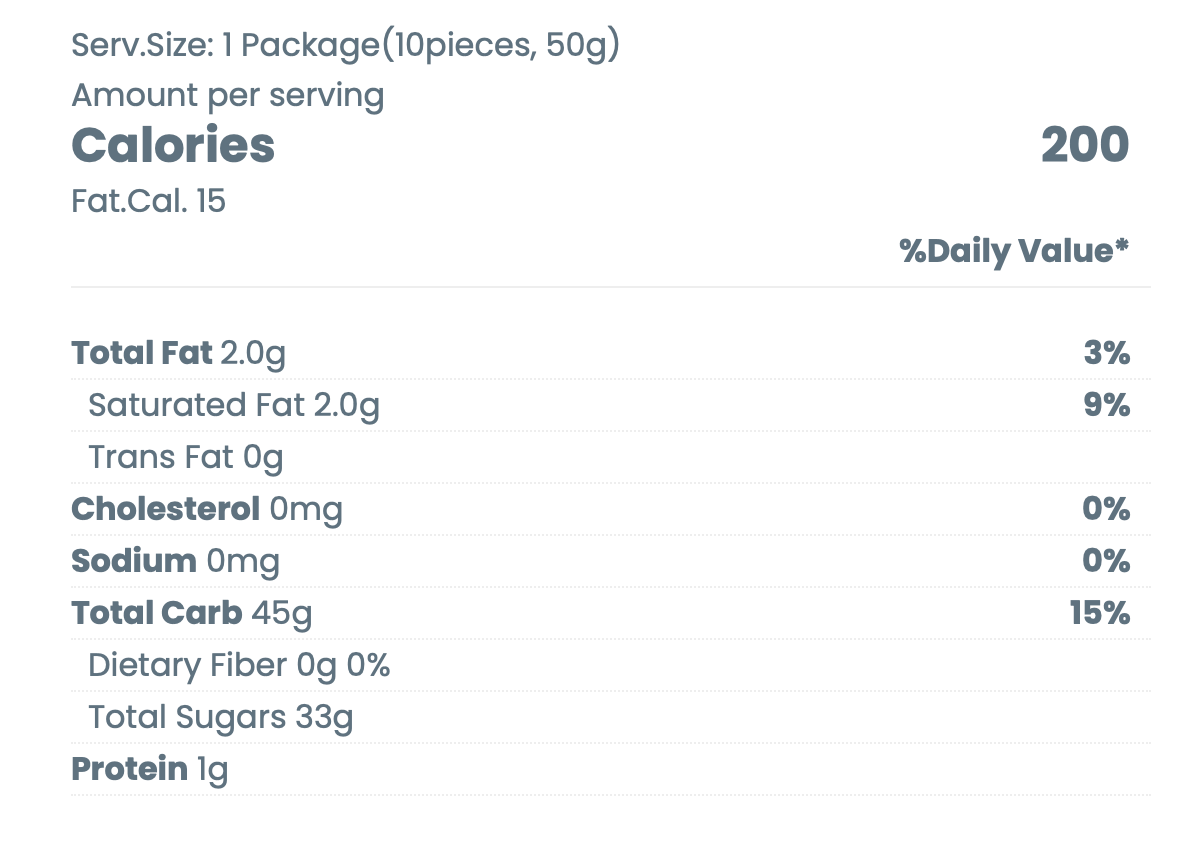Click the Trans Fat 0g row
This screenshot has height=856, width=1186.
click(x=186, y=457)
